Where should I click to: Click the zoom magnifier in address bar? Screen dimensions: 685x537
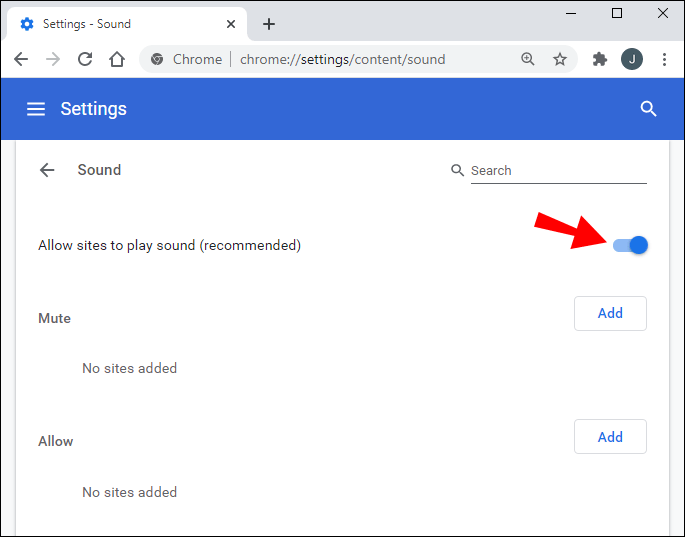coord(528,59)
